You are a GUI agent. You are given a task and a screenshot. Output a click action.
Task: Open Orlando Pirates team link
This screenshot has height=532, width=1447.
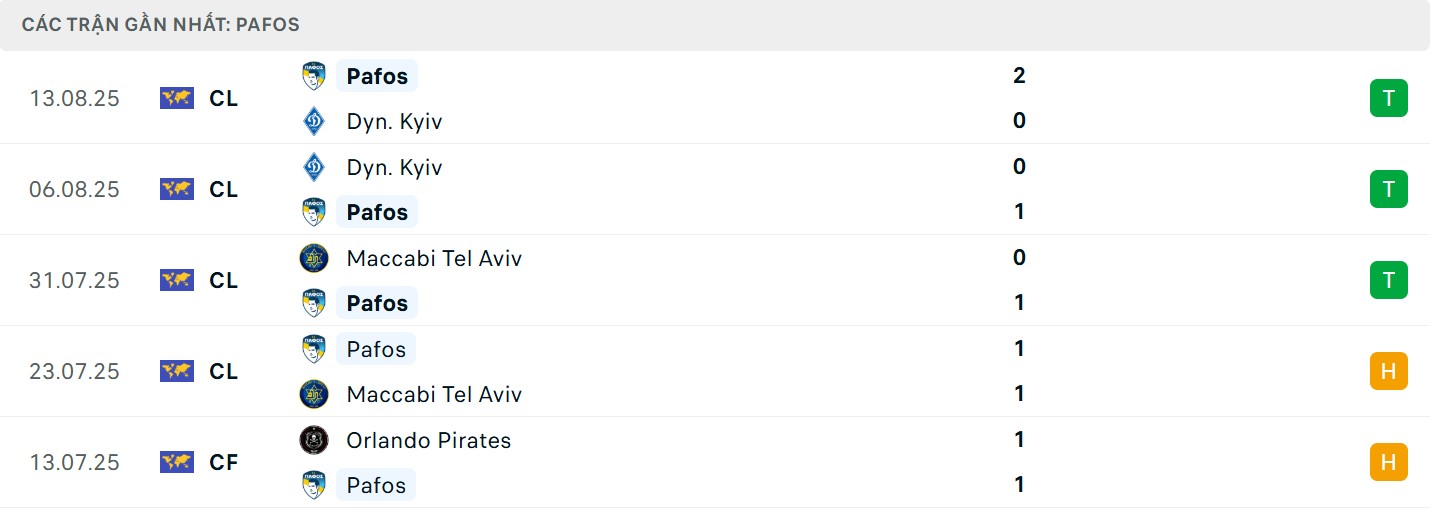point(428,440)
